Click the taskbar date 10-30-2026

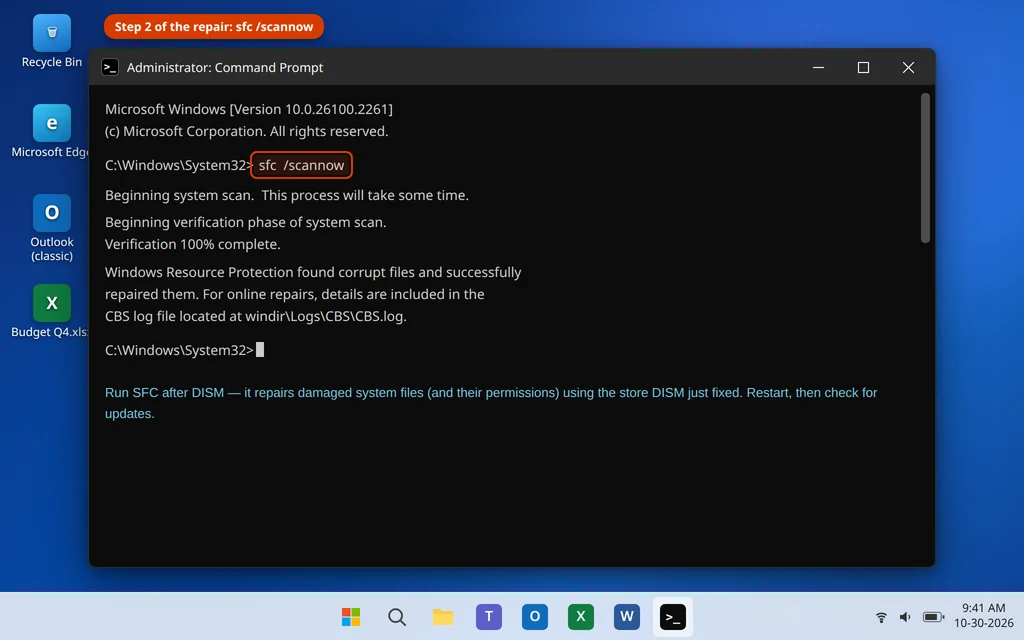(x=983, y=623)
